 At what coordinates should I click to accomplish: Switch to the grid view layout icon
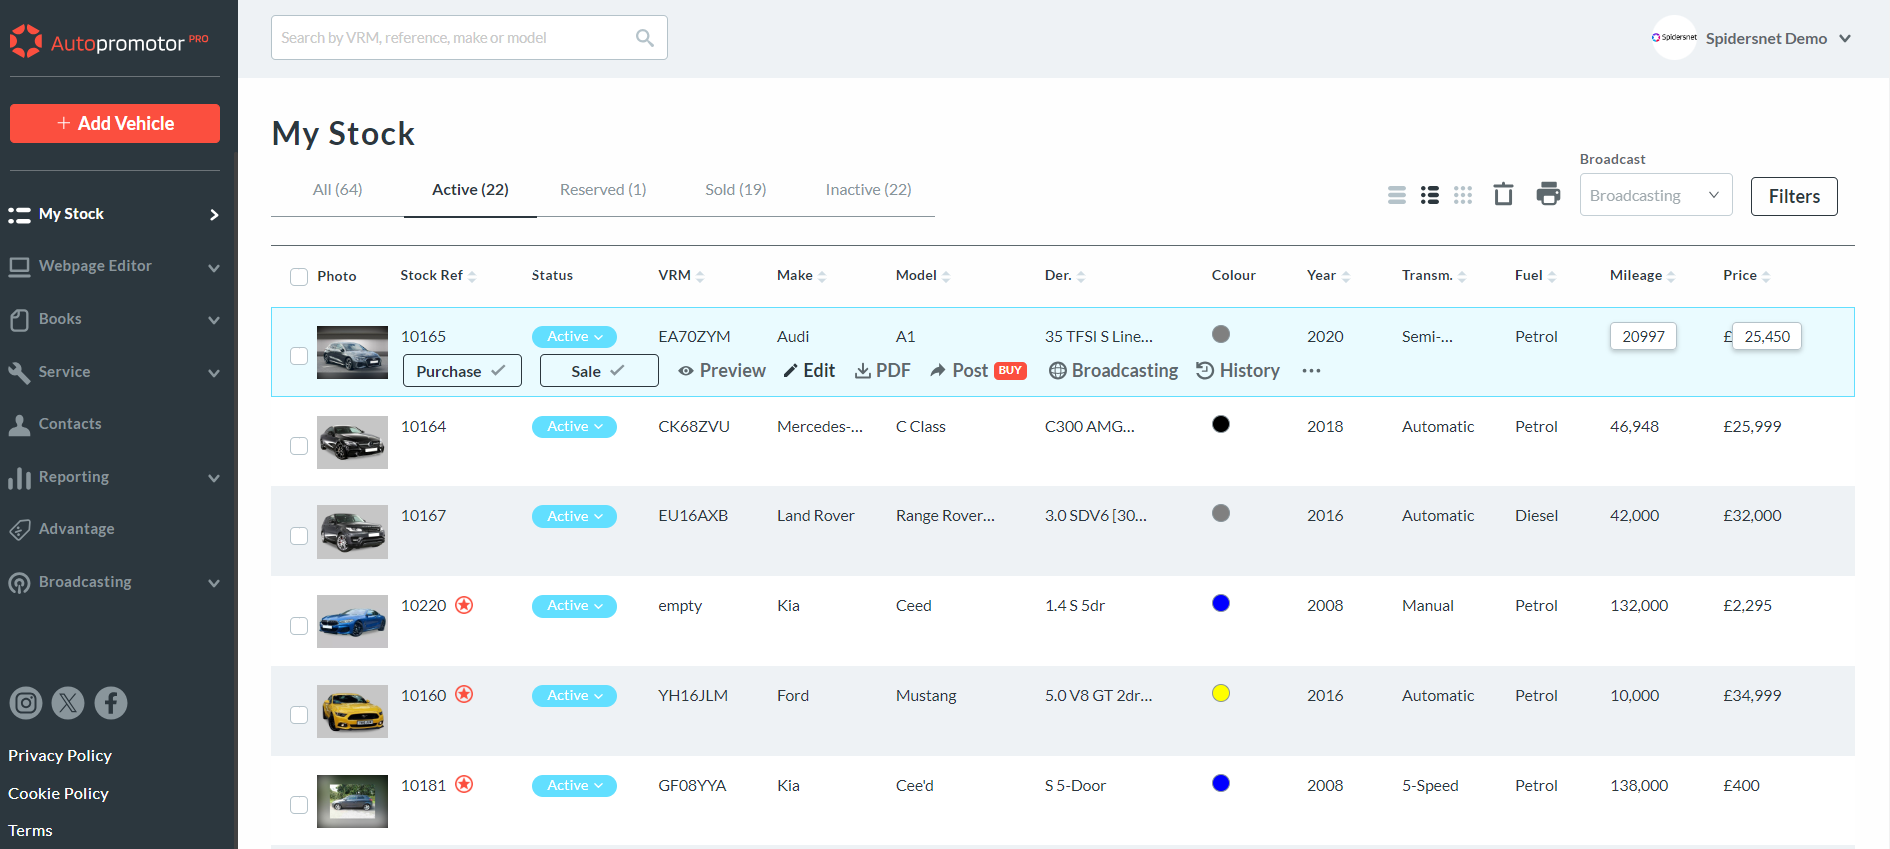pos(1463,195)
